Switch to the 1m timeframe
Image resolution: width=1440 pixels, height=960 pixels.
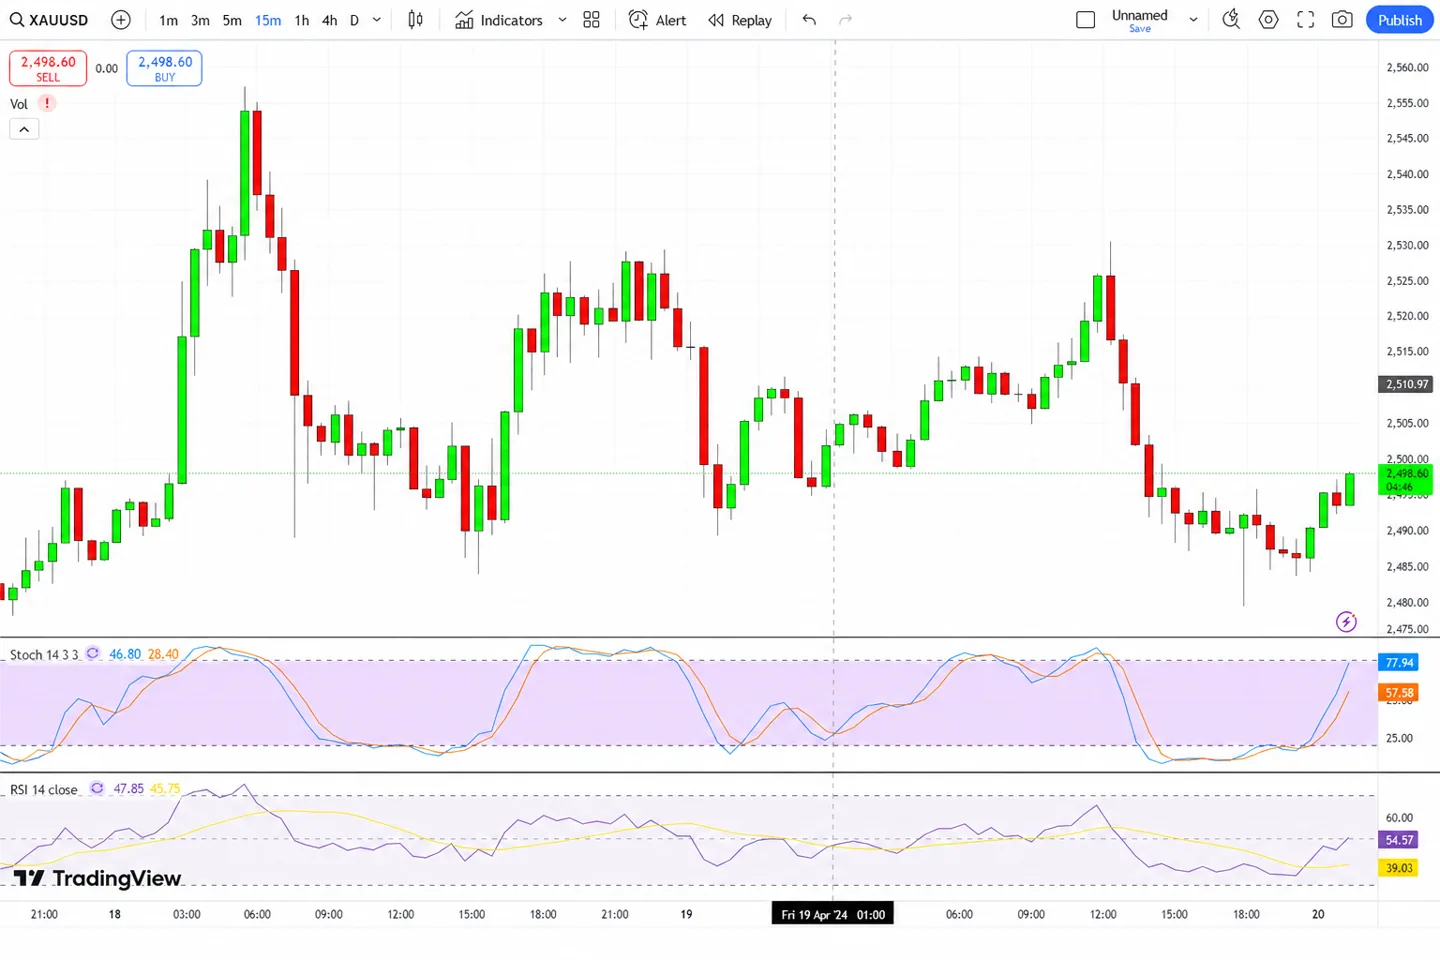click(x=168, y=20)
